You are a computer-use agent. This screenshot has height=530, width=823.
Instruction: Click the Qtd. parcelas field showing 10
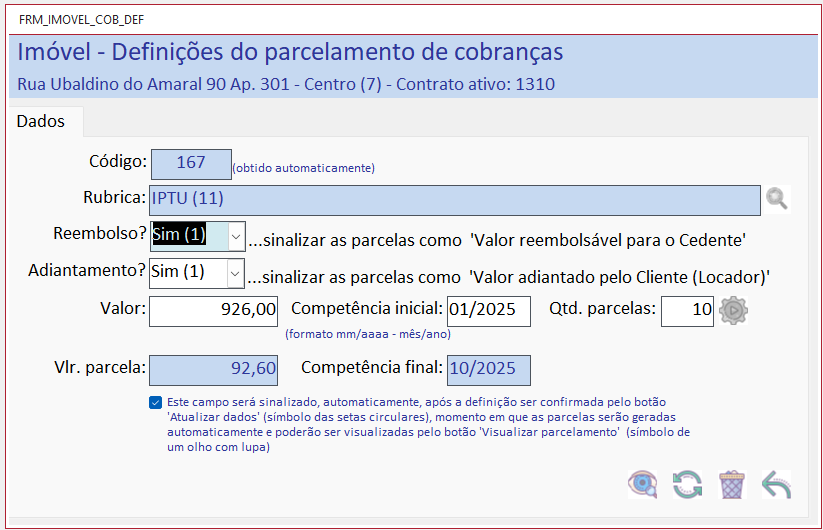point(687,311)
